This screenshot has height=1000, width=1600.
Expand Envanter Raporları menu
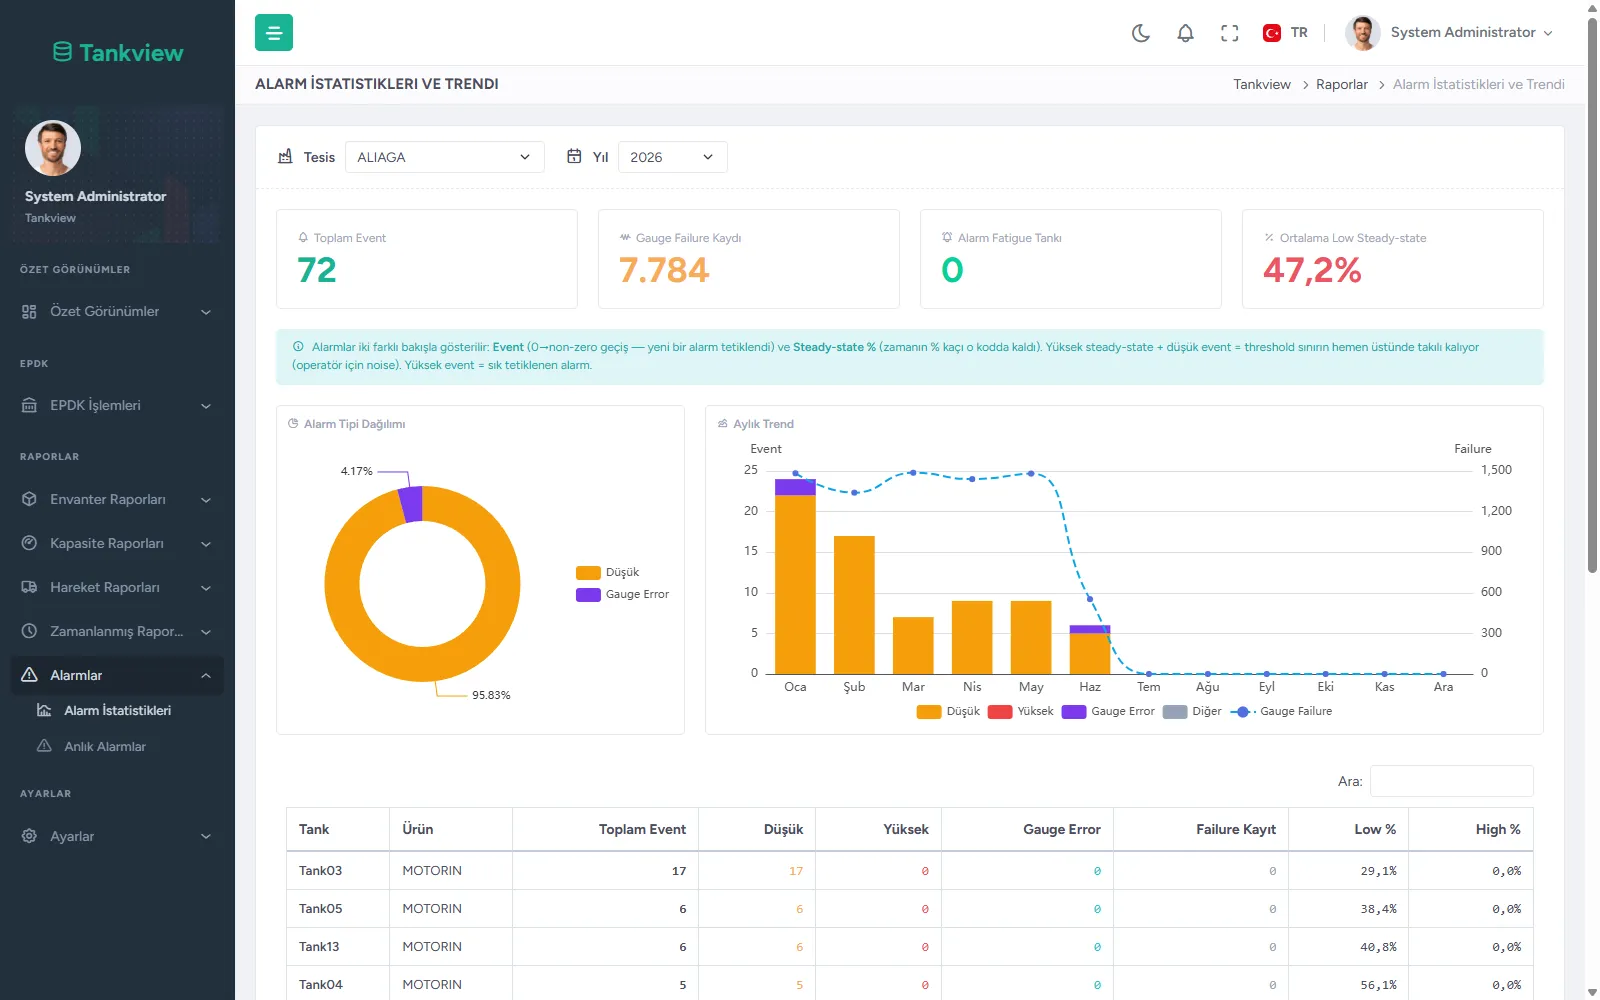(117, 499)
